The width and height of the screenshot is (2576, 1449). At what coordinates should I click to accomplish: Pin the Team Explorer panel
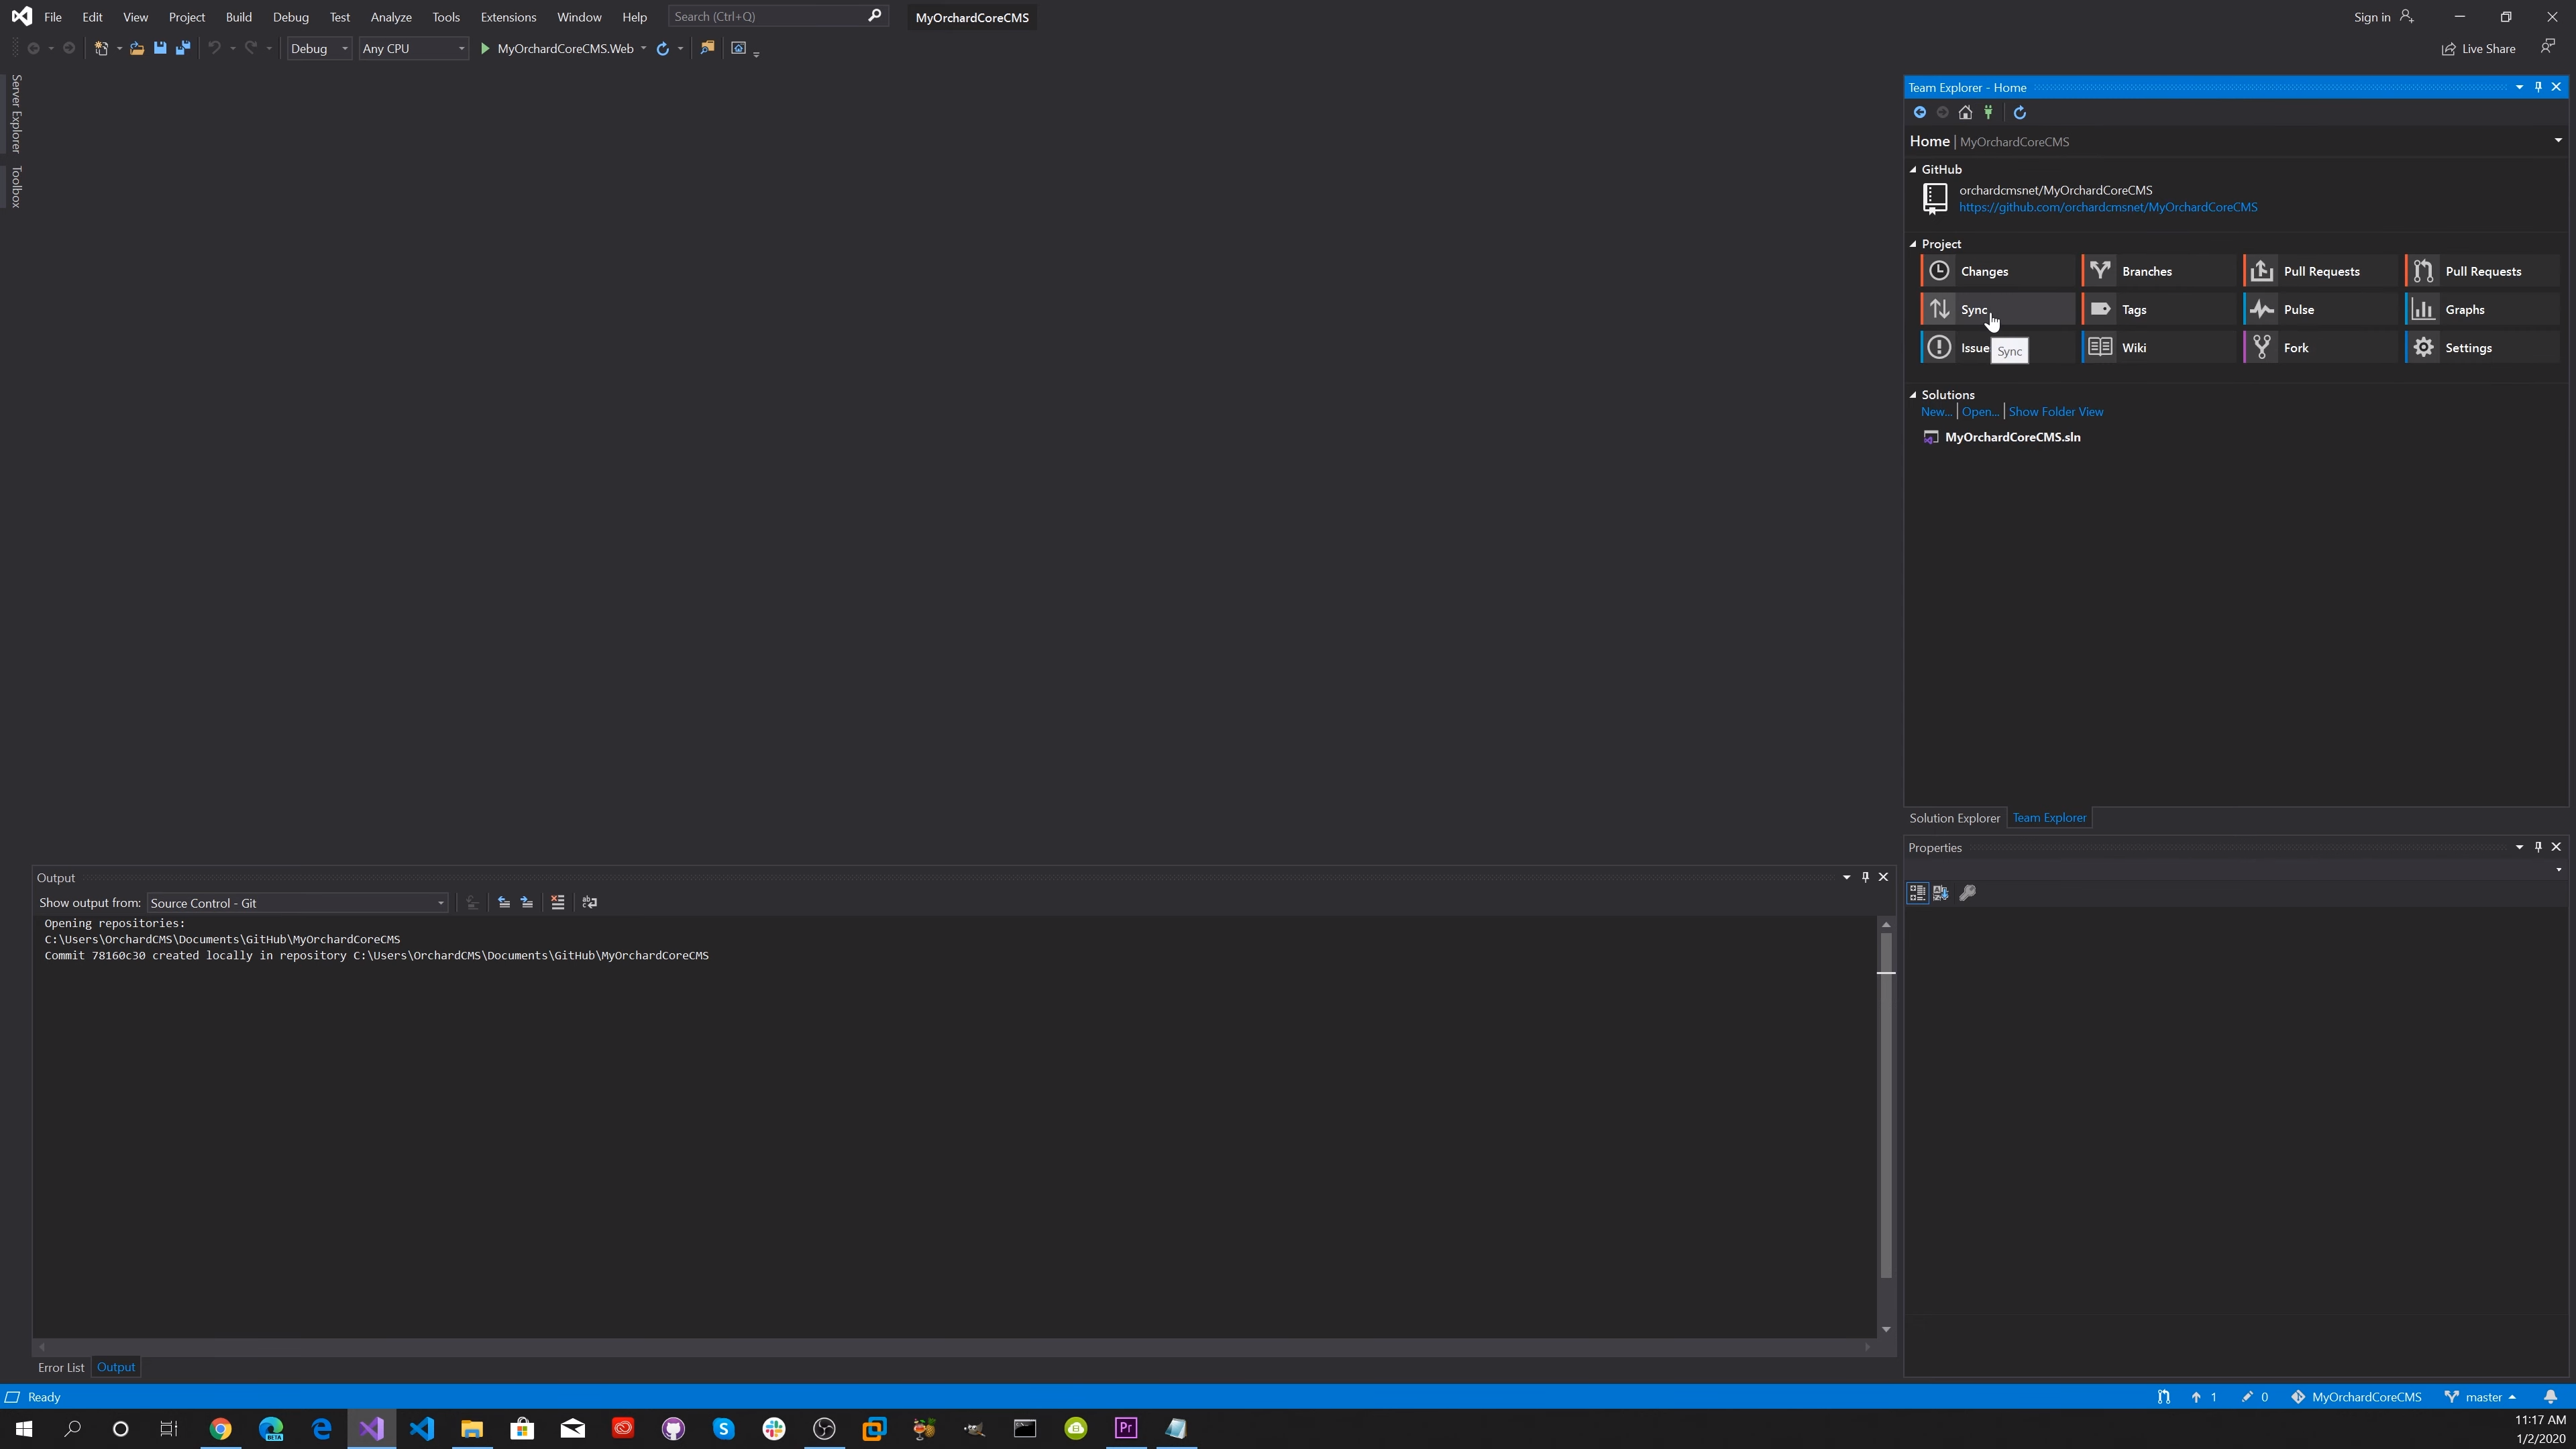2538,87
